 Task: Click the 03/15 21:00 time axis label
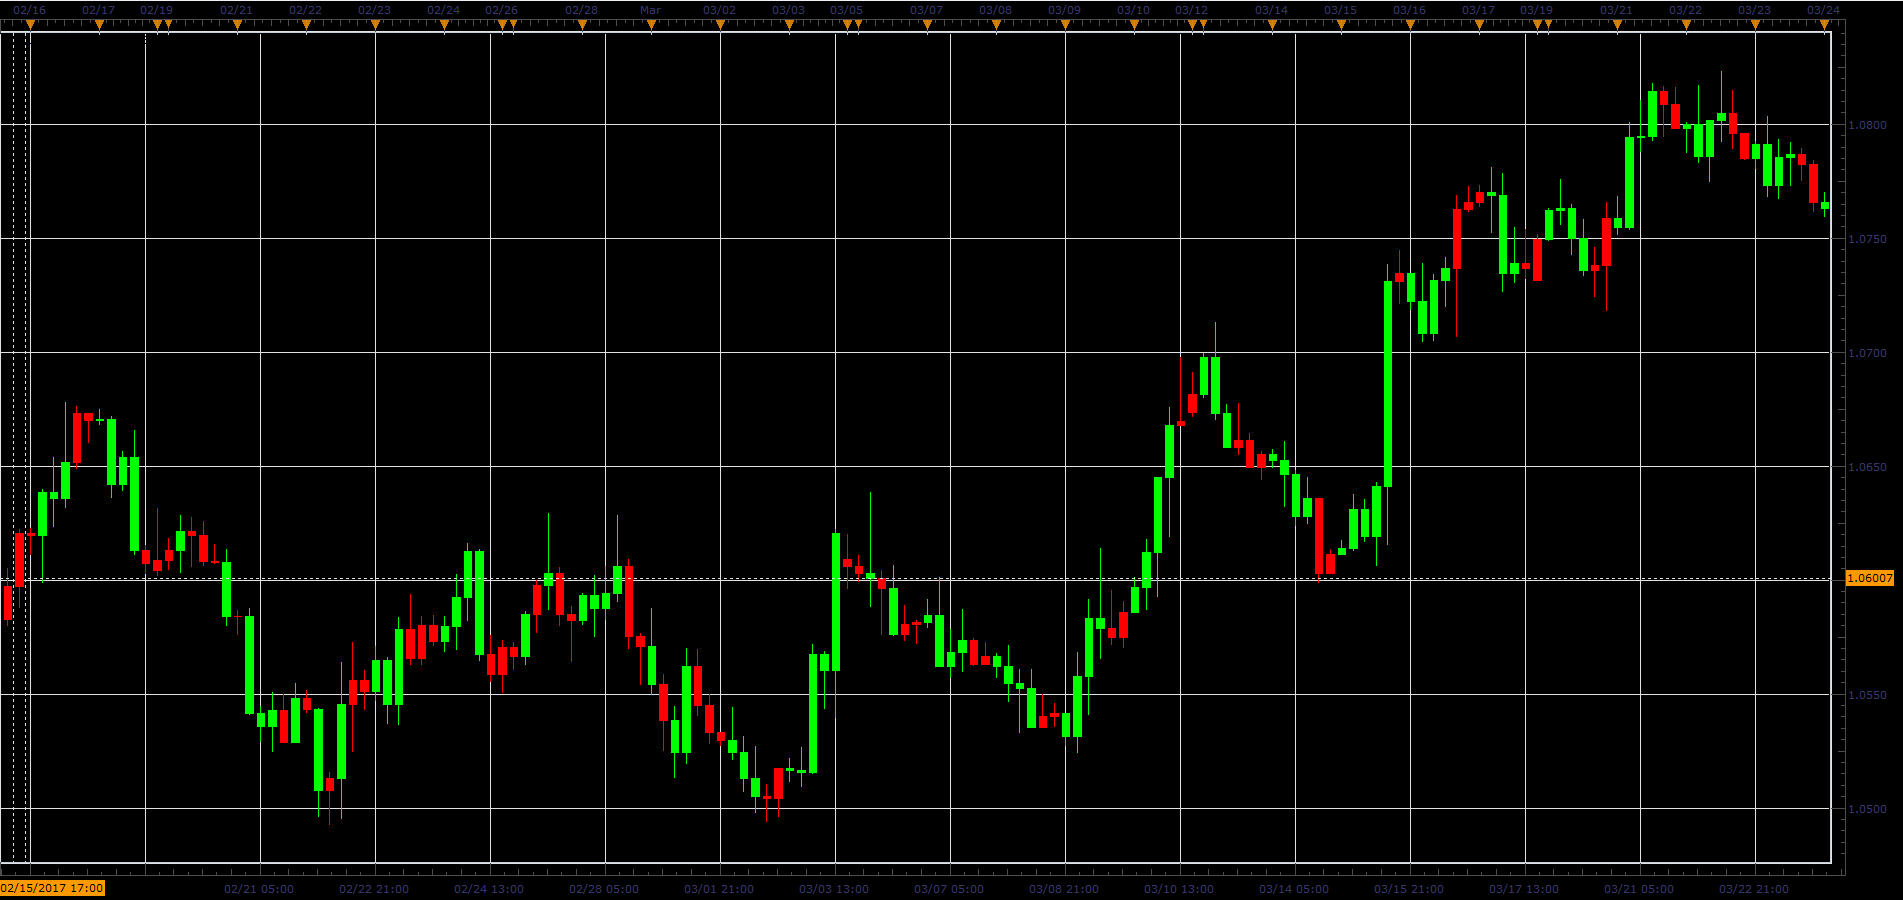coord(1409,889)
